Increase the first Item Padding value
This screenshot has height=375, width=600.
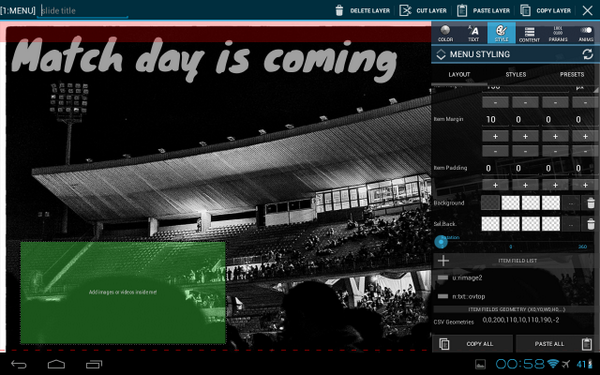click(495, 185)
